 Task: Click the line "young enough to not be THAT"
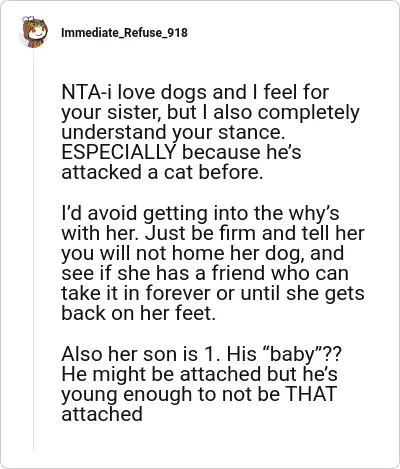click(x=199, y=394)
